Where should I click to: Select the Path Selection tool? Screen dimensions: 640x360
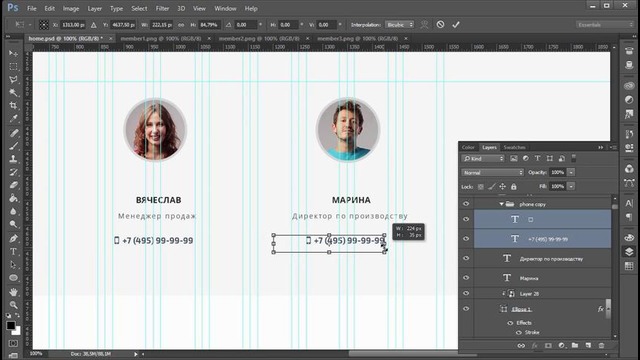tap(13, 264)
